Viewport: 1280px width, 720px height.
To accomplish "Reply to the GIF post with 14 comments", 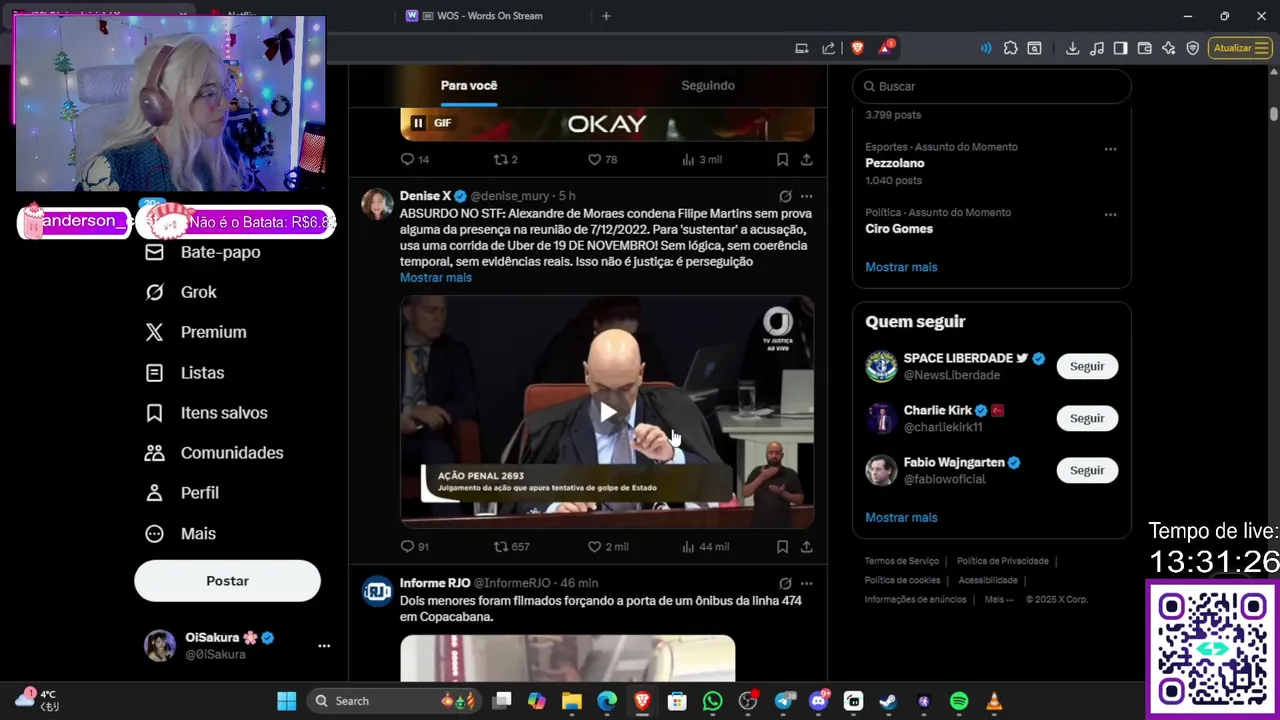I will click(x=414, y=159).
